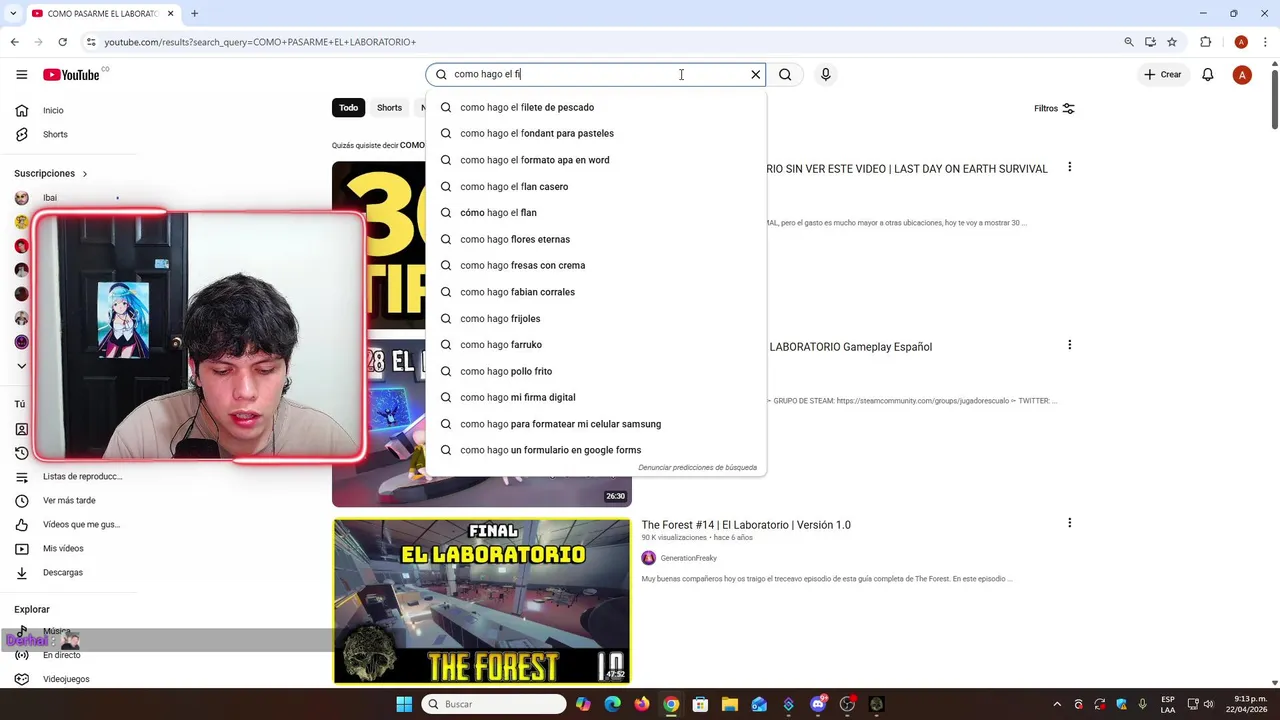
Task: Go back in the browser
Action: click(x=14, y=42)
